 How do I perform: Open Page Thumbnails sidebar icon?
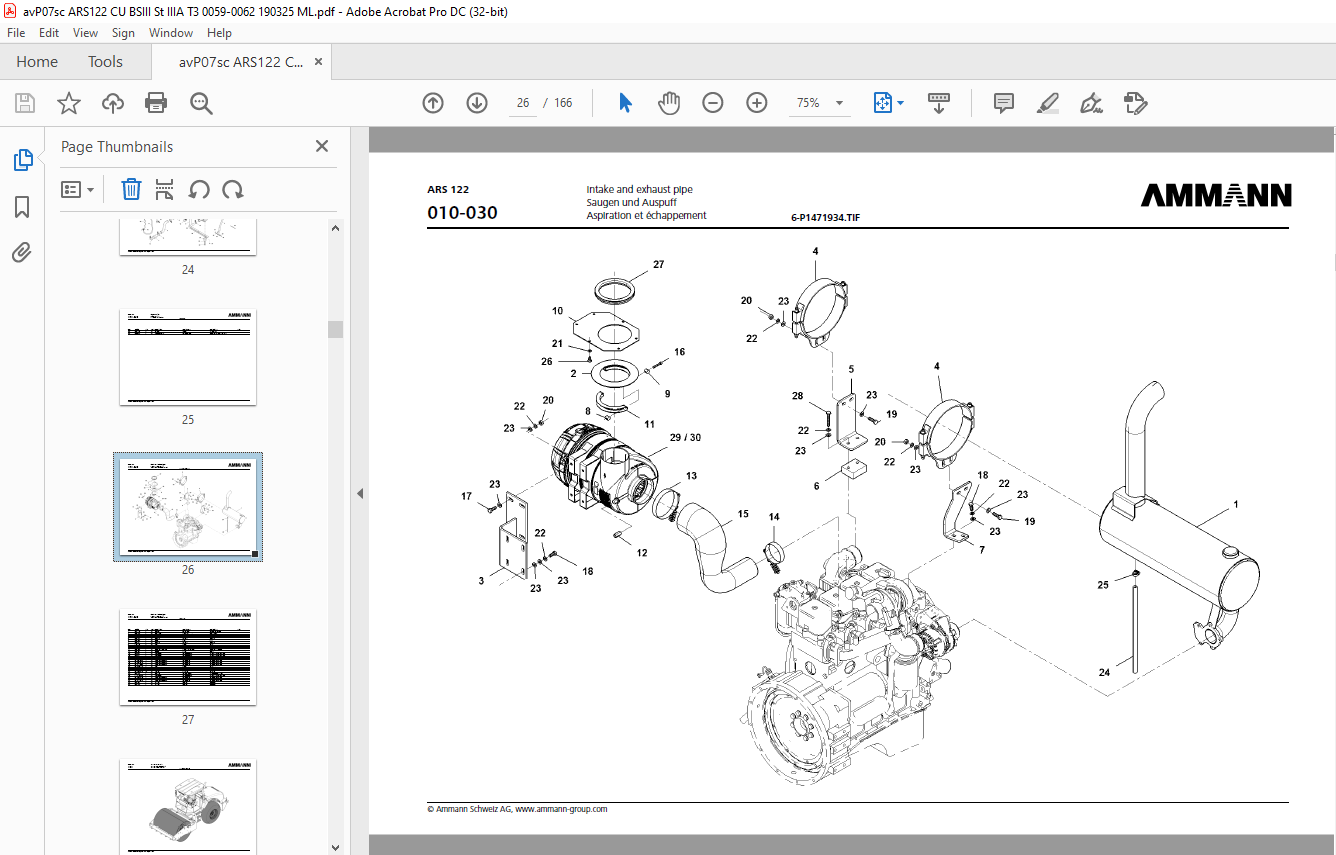click(x=22, y=160)
